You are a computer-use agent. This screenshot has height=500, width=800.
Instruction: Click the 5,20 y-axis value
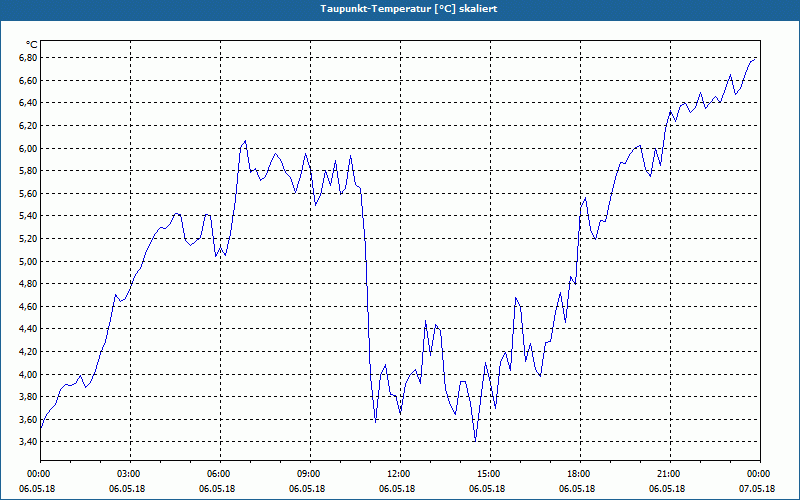pos(29,239)
